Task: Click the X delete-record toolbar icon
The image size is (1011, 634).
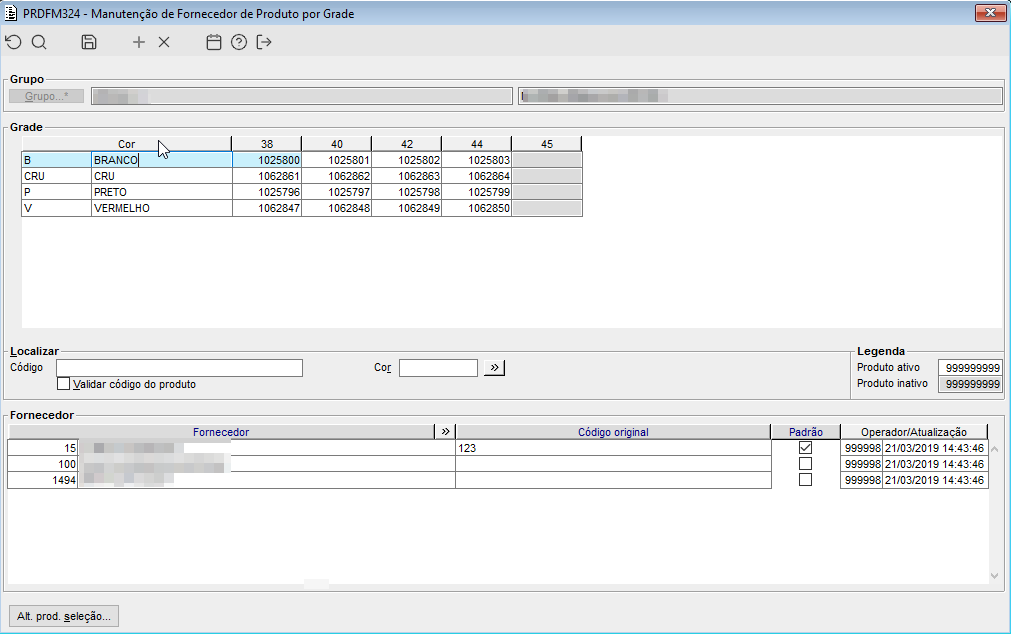Action: pyautogui.click(x=164, y=43)
